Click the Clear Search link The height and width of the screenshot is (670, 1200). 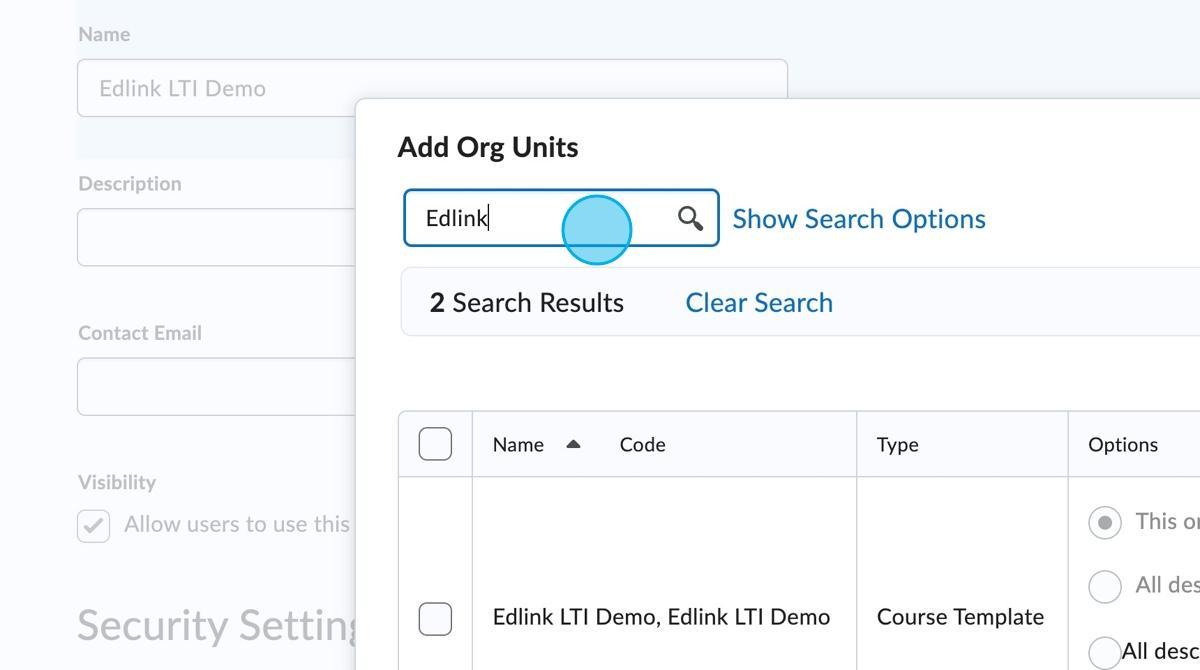(x=758, y=303)
